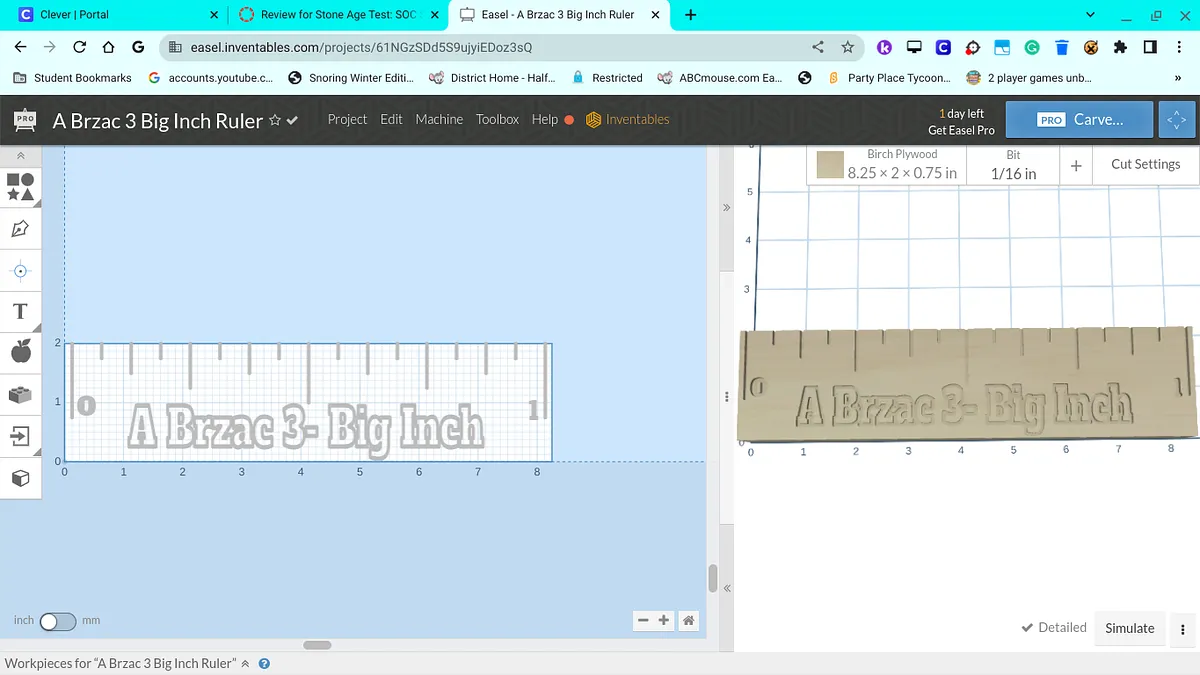1200x675 pixels.
Task: Open the Apps brick icon
Action: [x=20, y=395]
